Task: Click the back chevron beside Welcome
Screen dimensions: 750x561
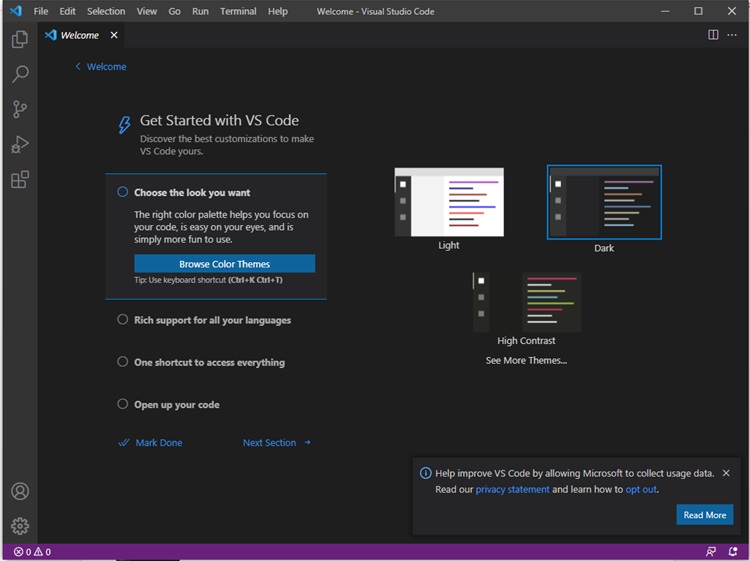Action: [x=78, y=66]
